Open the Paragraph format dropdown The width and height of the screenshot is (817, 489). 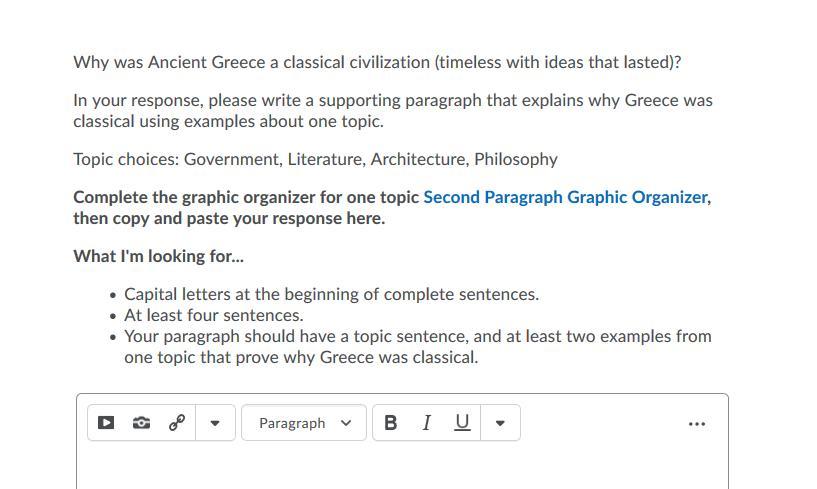[x=304, y=423]
